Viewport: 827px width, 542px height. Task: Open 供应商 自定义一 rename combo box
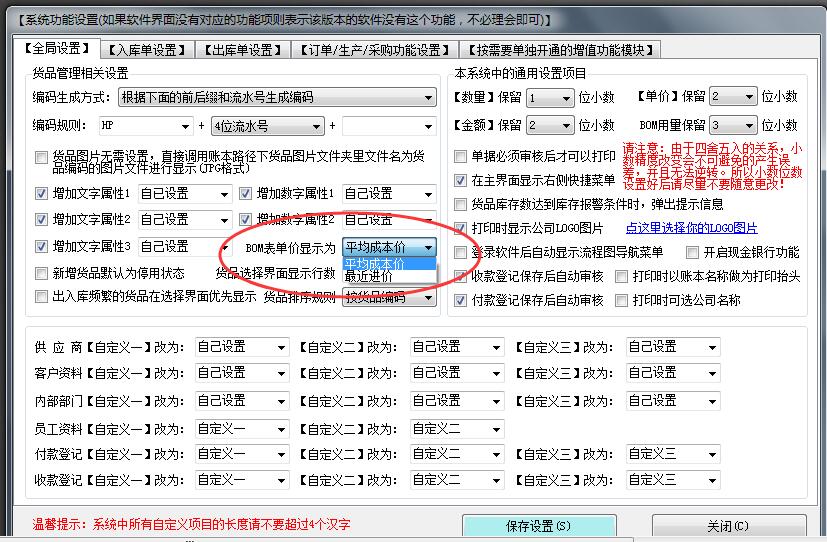[x=280, y=347]
